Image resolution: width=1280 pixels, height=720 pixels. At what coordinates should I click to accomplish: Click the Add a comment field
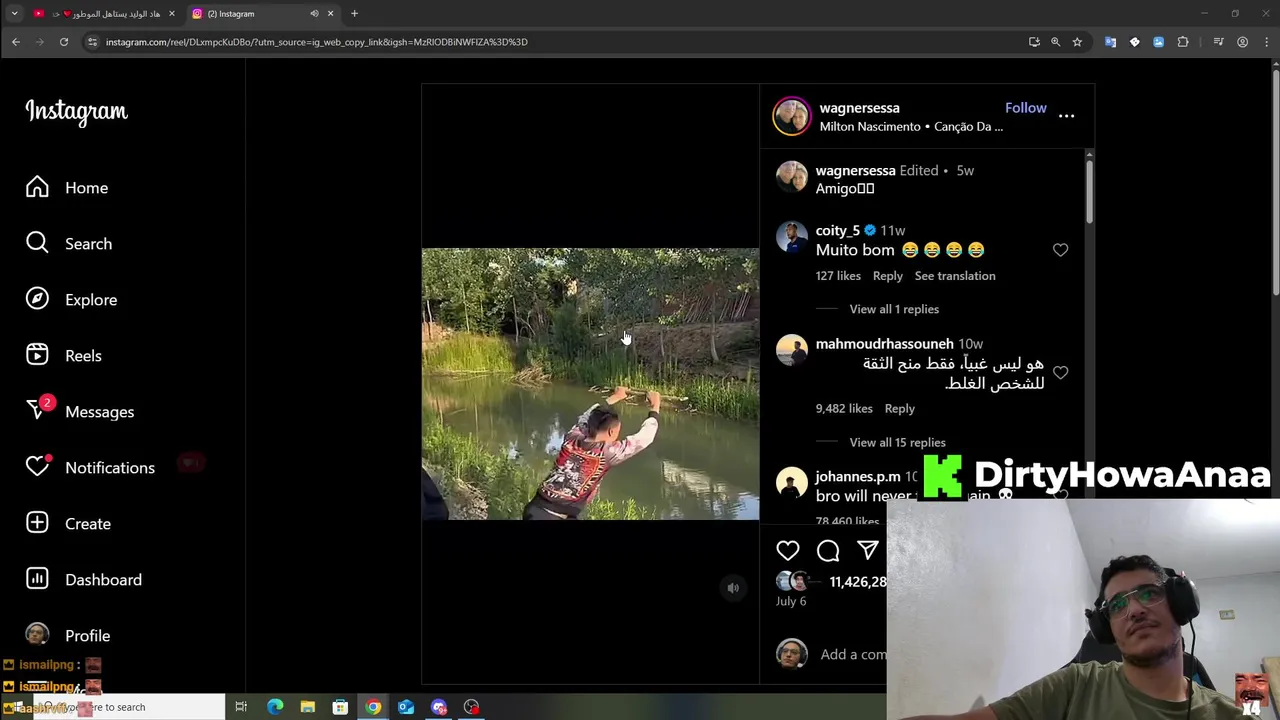tap(853, 654)
